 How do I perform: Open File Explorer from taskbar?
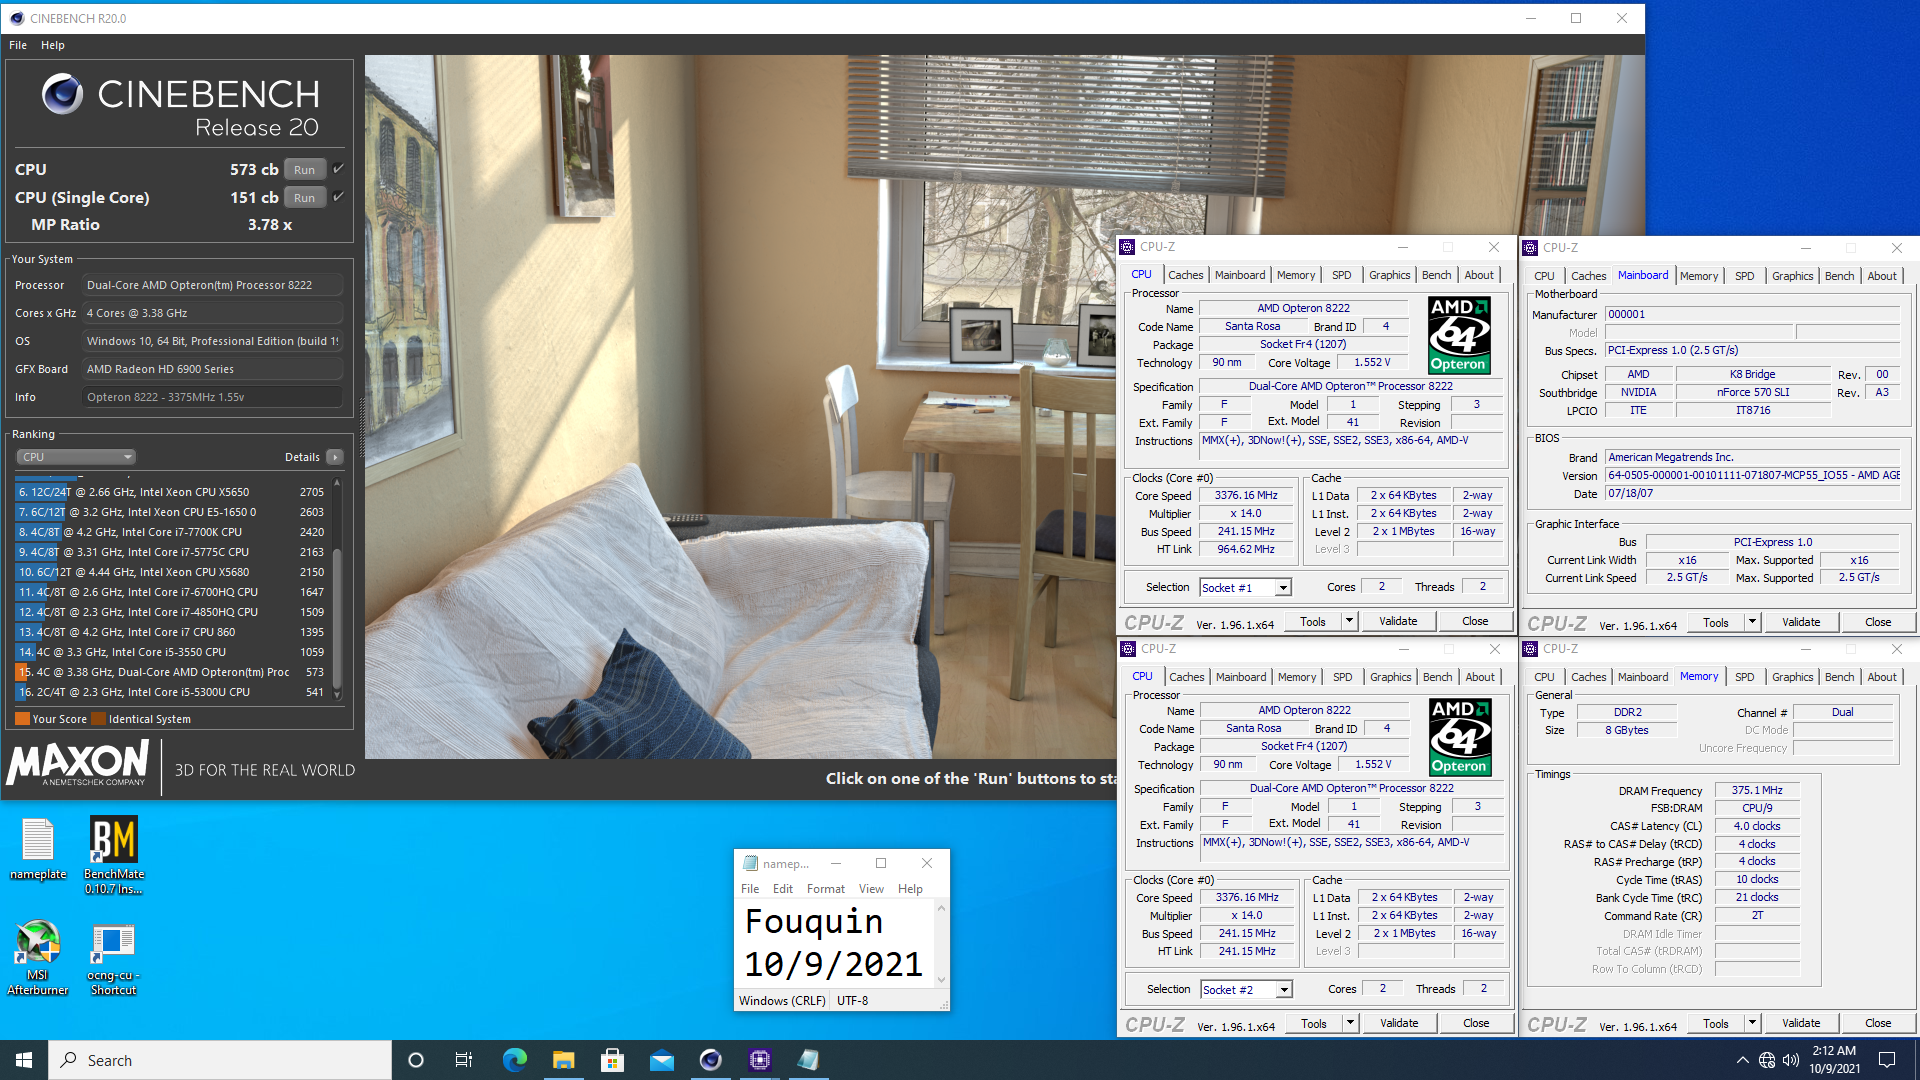tap(564, 1060)
